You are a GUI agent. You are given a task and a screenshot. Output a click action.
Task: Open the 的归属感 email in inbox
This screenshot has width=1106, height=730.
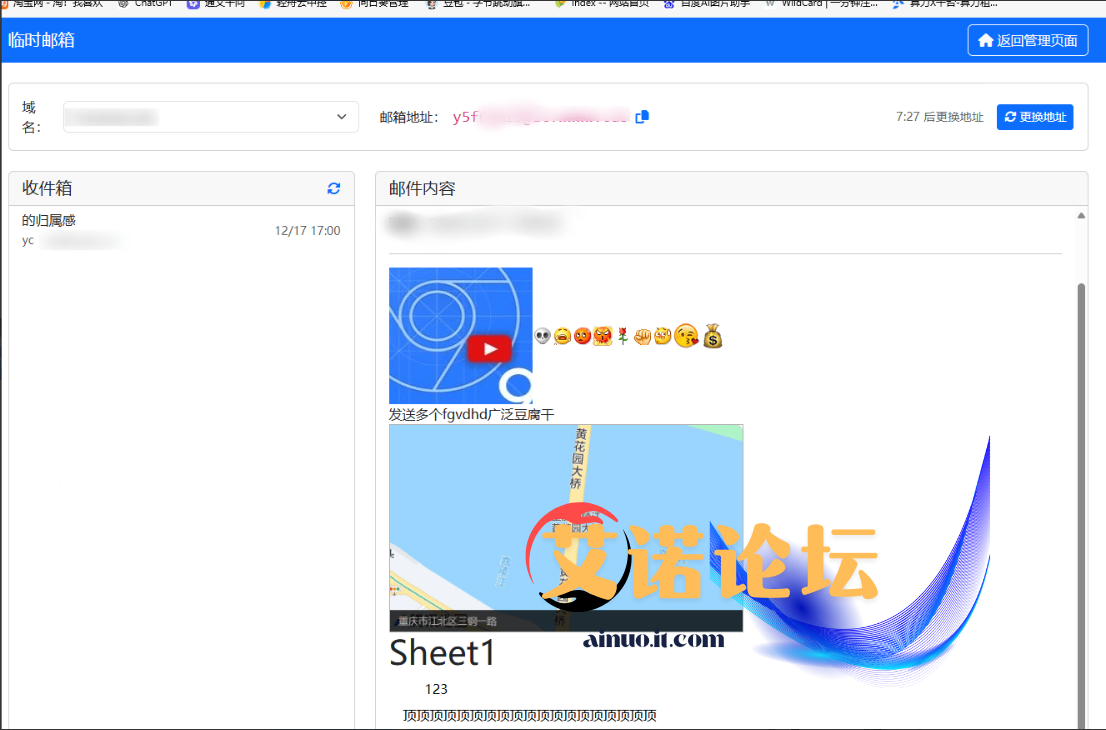click(x=180, y=230)
